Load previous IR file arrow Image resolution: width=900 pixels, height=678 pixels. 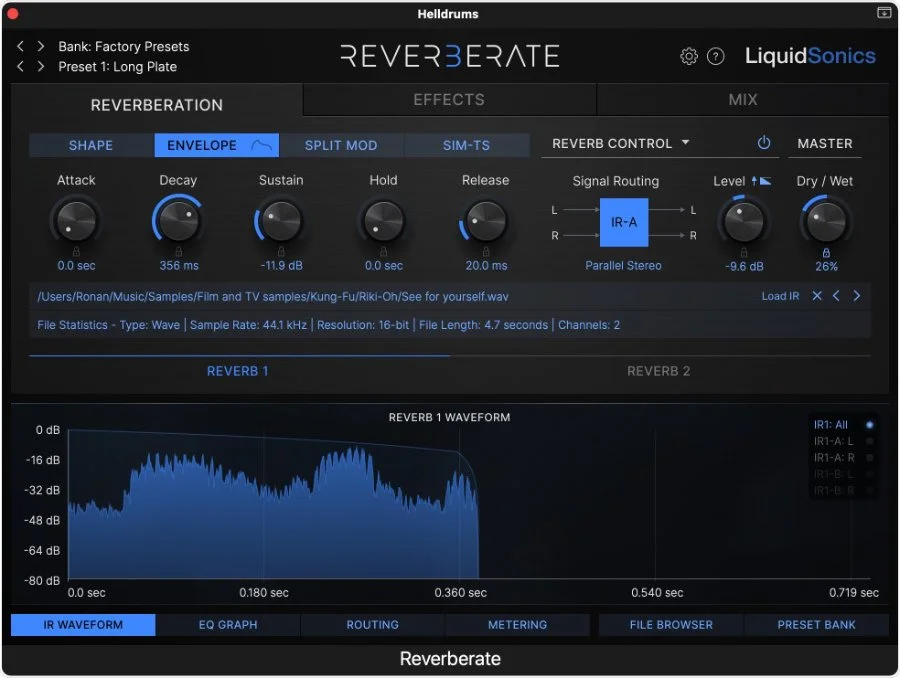[x=836, y=296]
